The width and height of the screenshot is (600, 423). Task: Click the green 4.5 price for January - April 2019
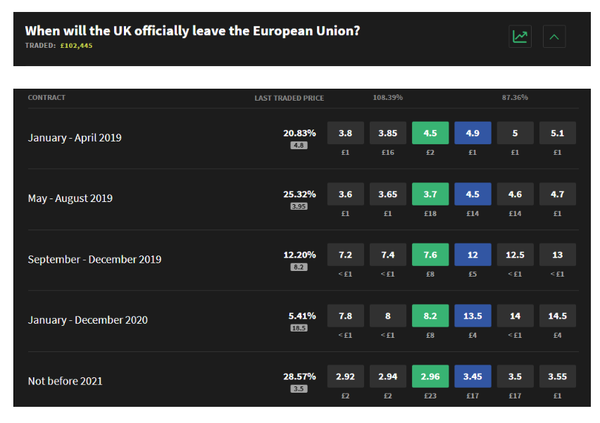click(430, 132)
